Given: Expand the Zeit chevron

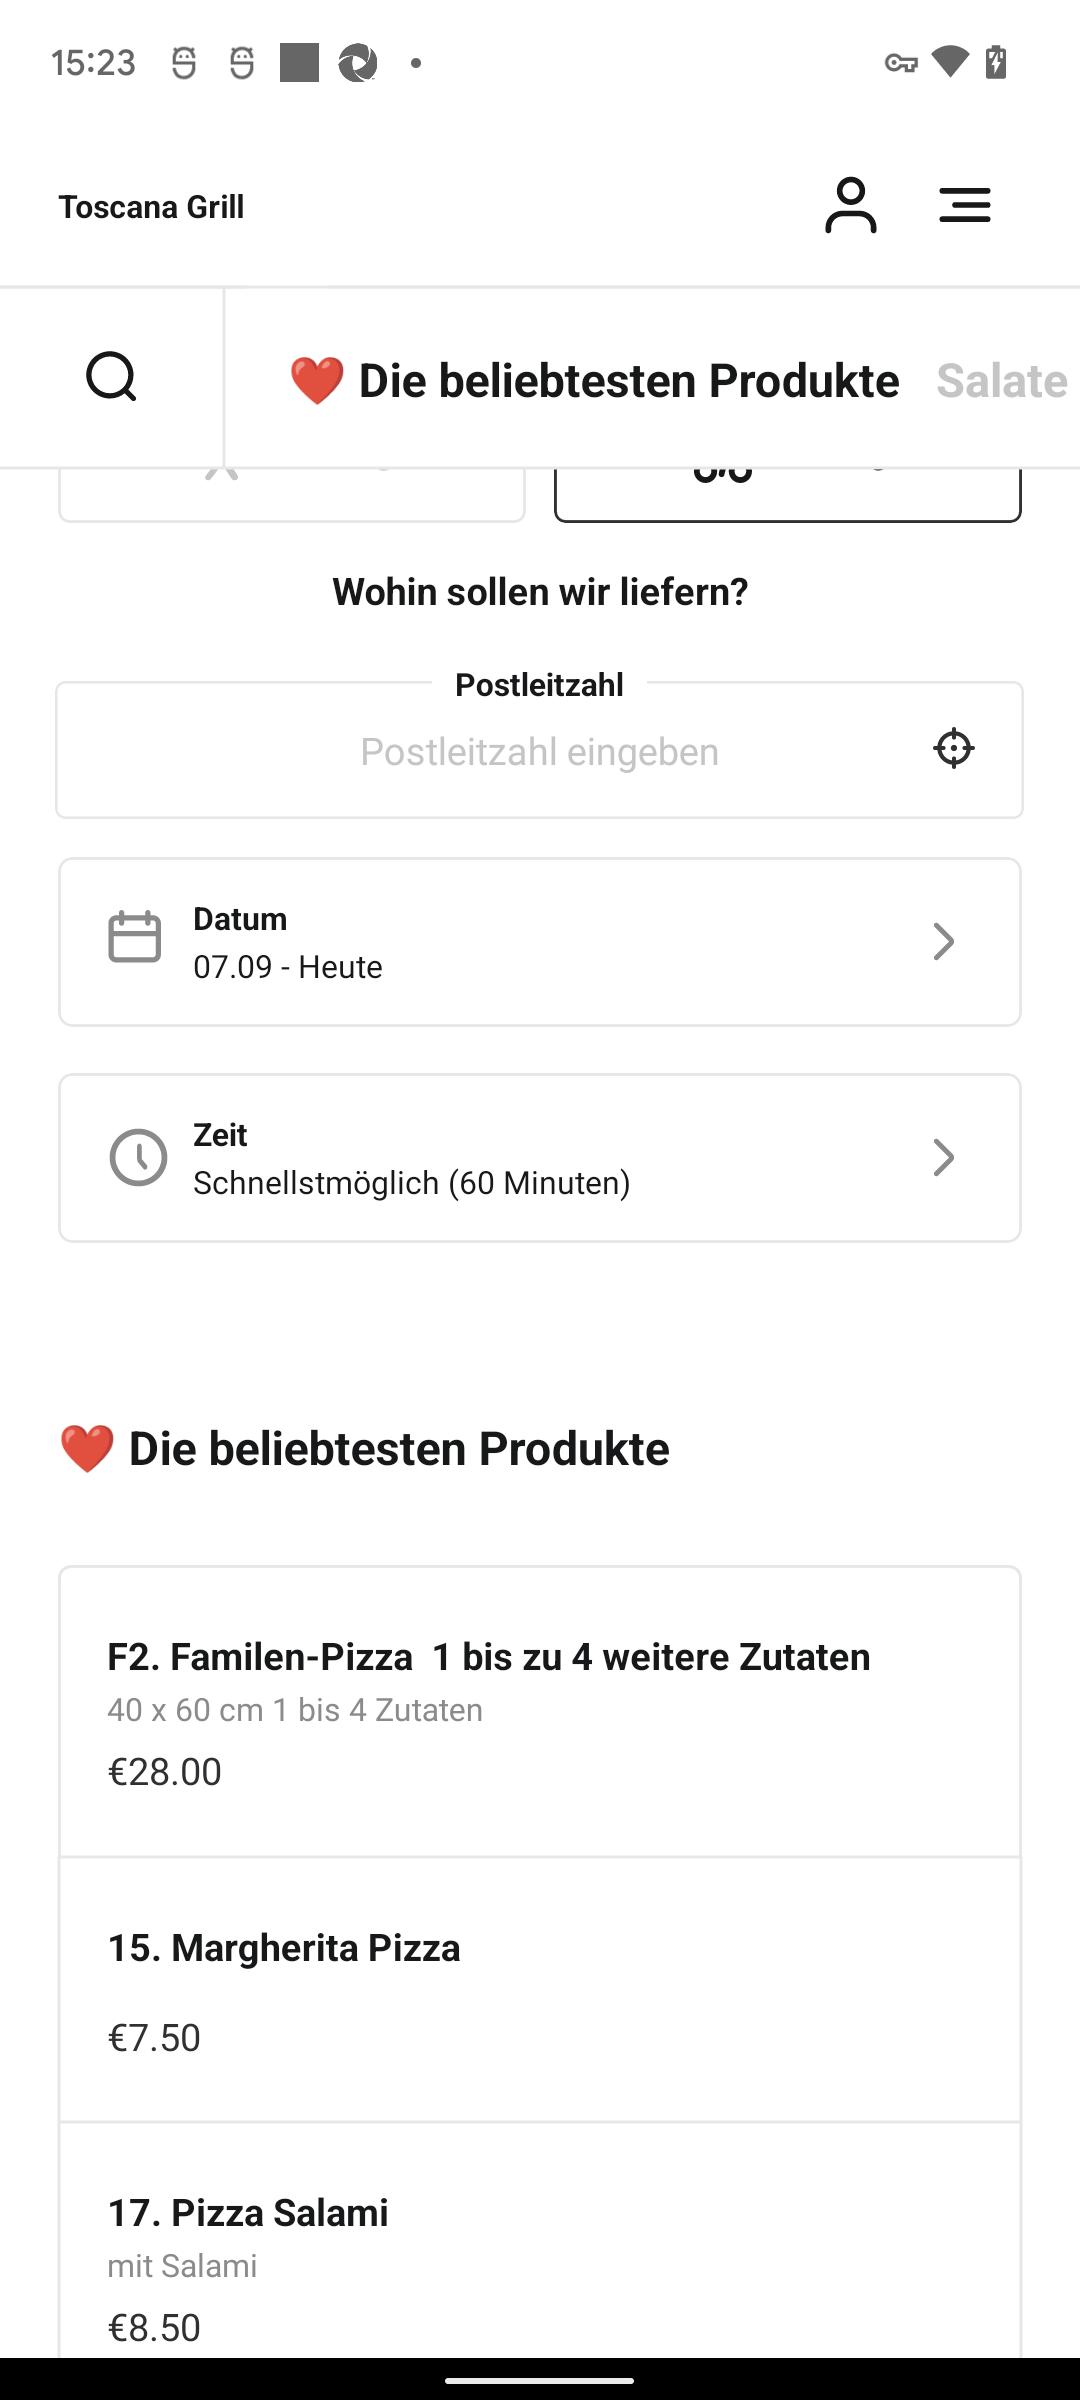Looking at the screenshot, I should coord(943,1158).
